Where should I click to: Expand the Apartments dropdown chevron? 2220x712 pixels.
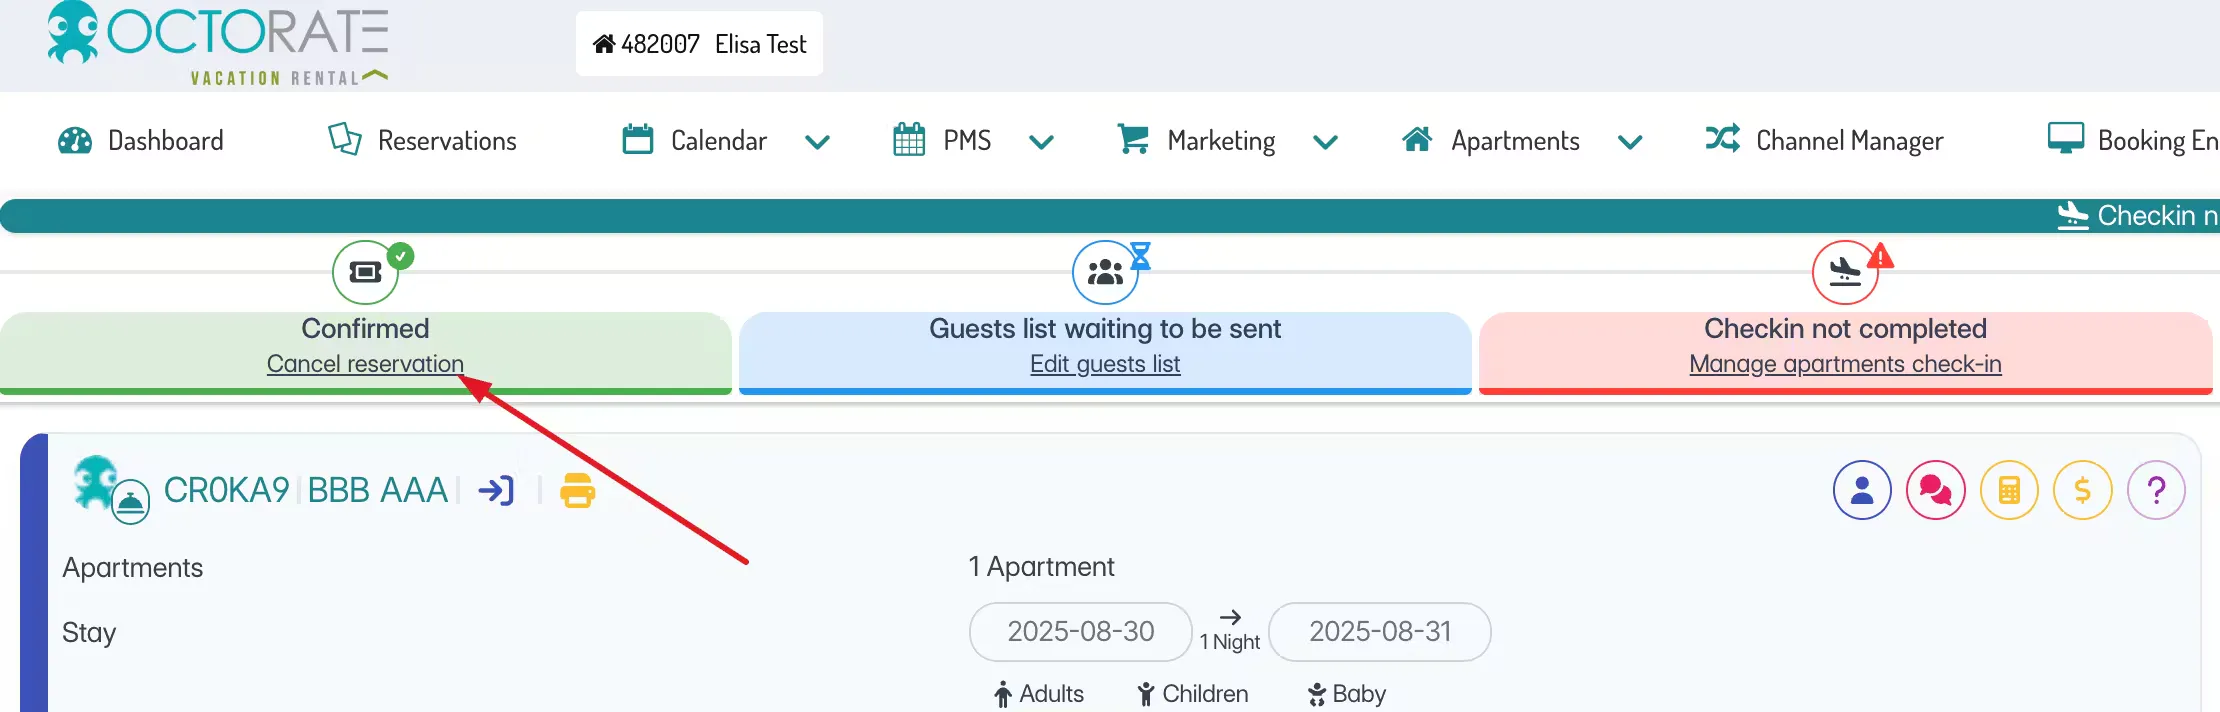[x=1630, y=142]
